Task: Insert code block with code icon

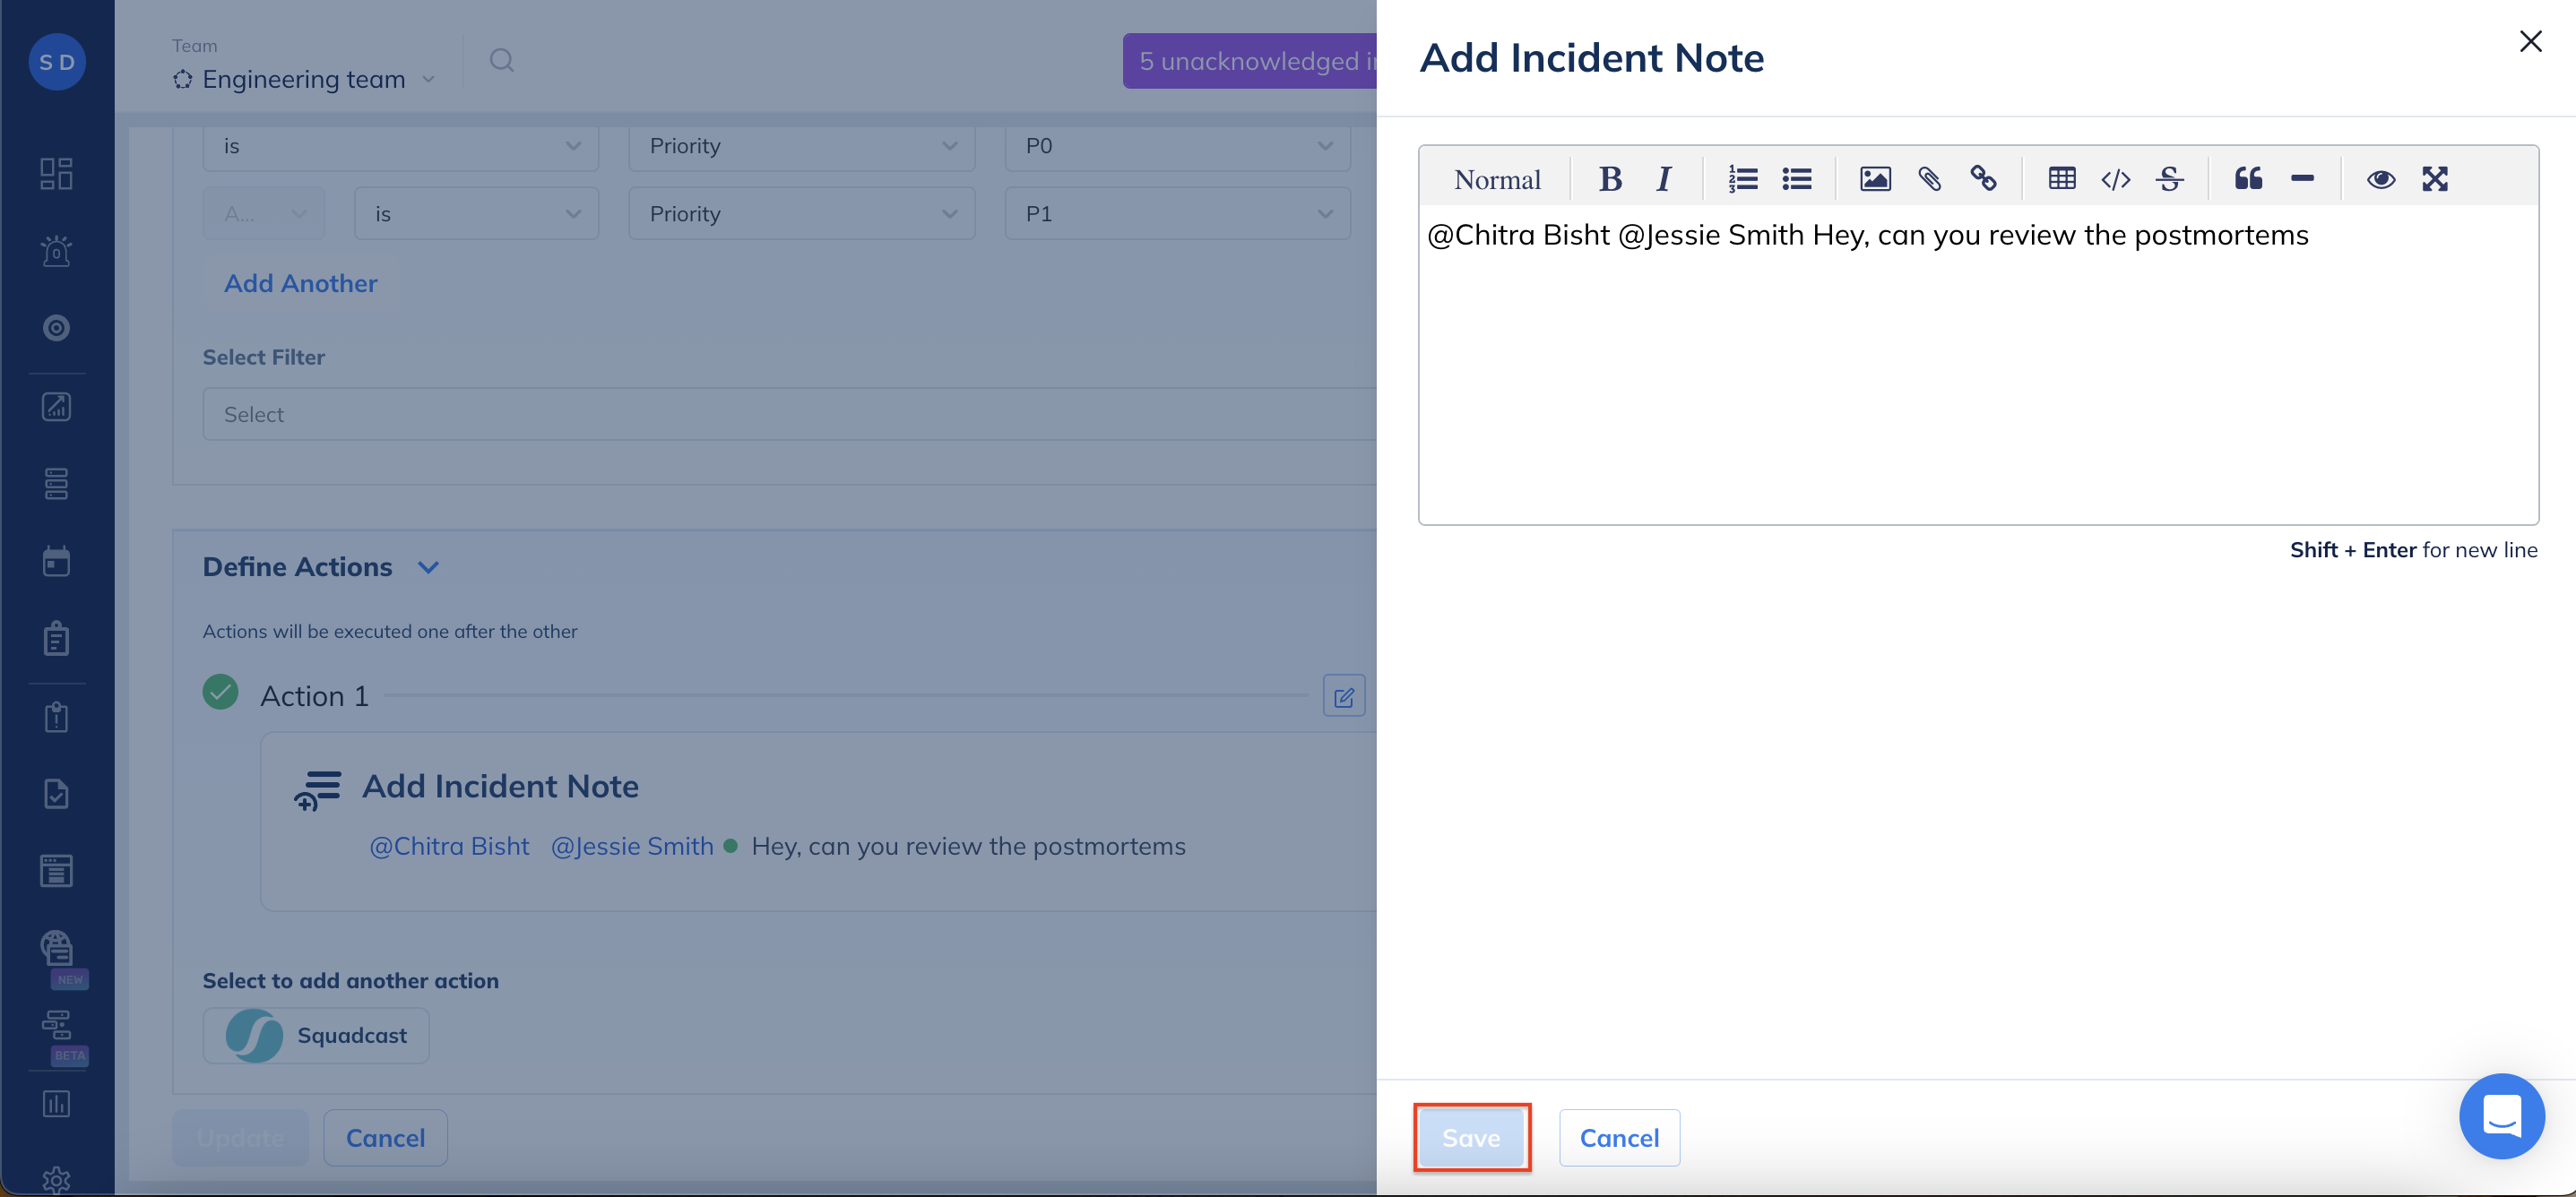Action: (x=2115, y=179)
